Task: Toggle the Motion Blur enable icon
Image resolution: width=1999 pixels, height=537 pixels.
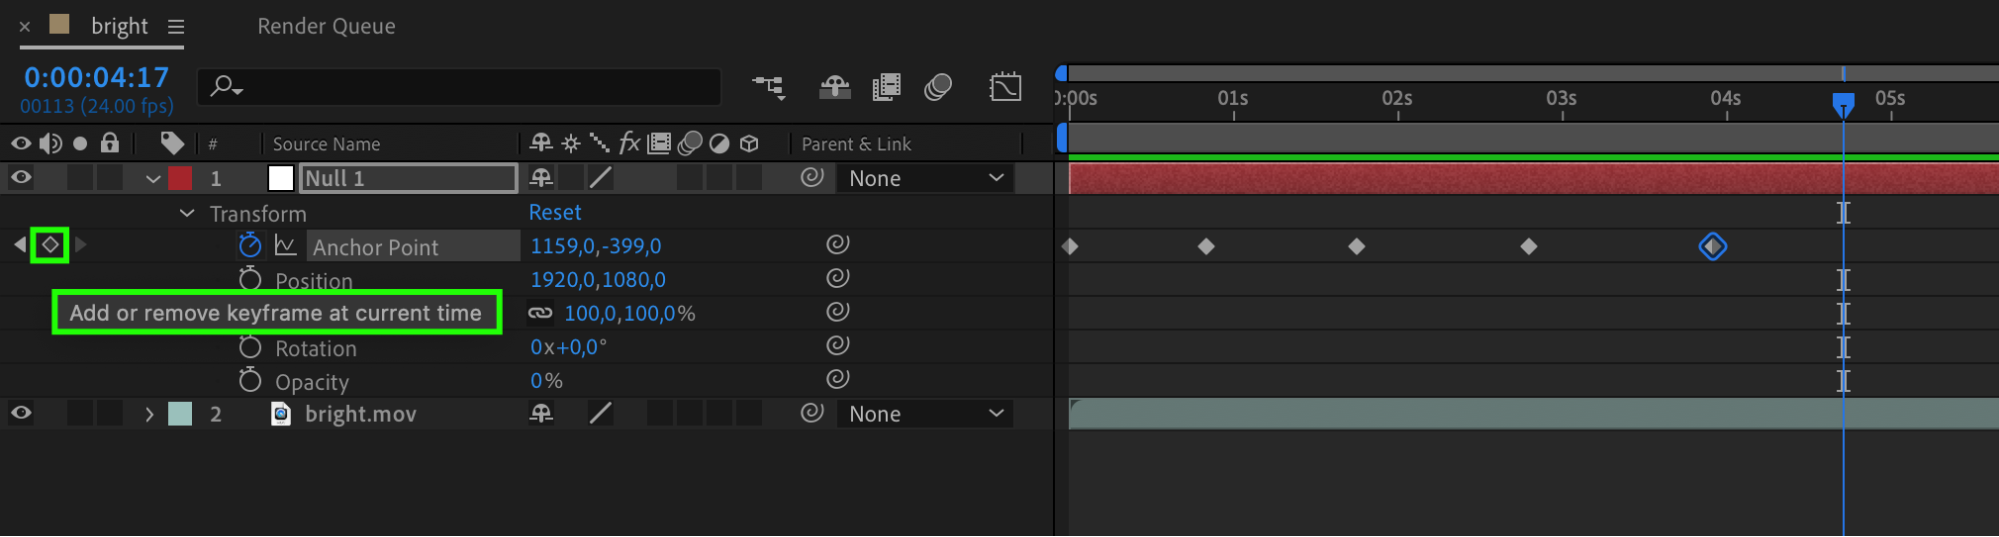Action: (x=937, y=87)
